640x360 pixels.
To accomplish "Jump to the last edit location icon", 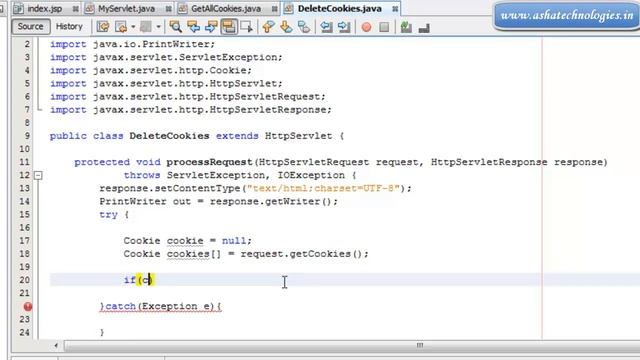I will pyautogui.click(x=103, y=27).
